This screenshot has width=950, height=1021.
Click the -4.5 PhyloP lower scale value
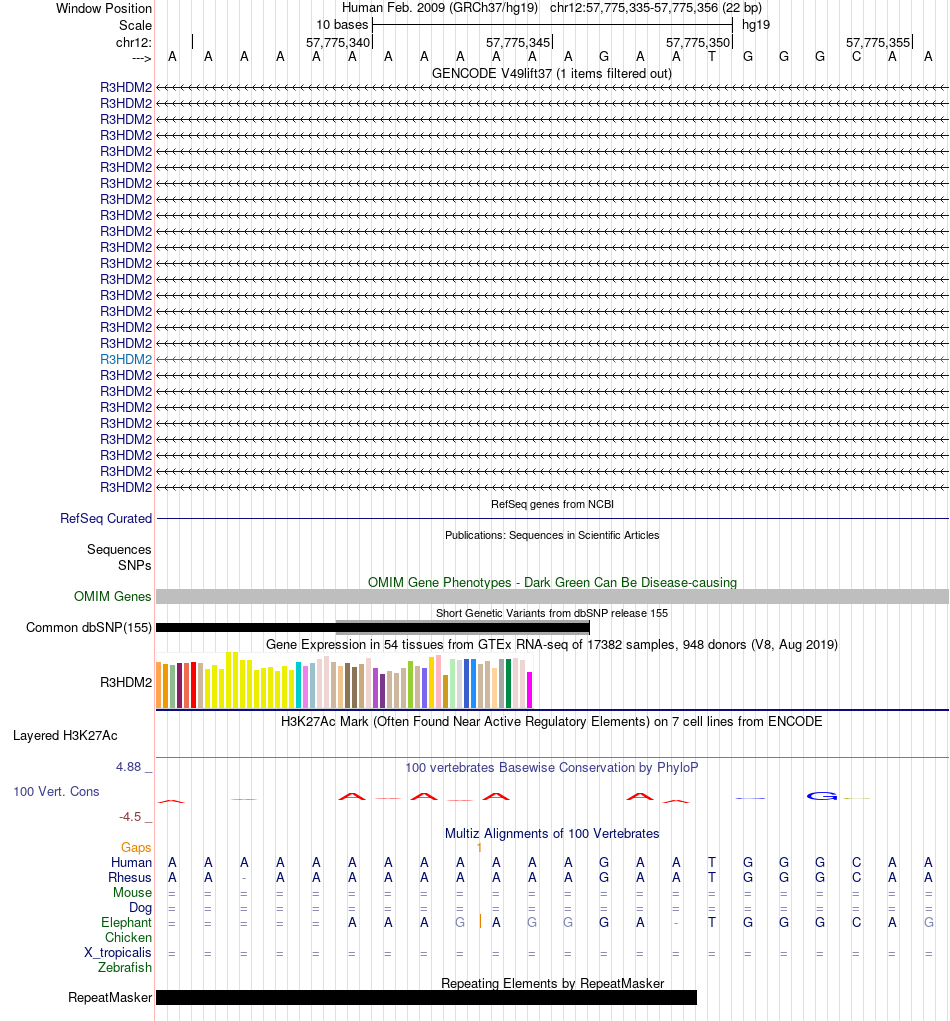click(130, 817)
